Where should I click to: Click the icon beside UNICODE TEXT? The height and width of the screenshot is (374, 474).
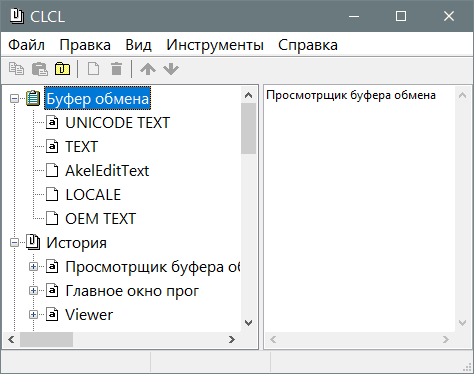52,123
